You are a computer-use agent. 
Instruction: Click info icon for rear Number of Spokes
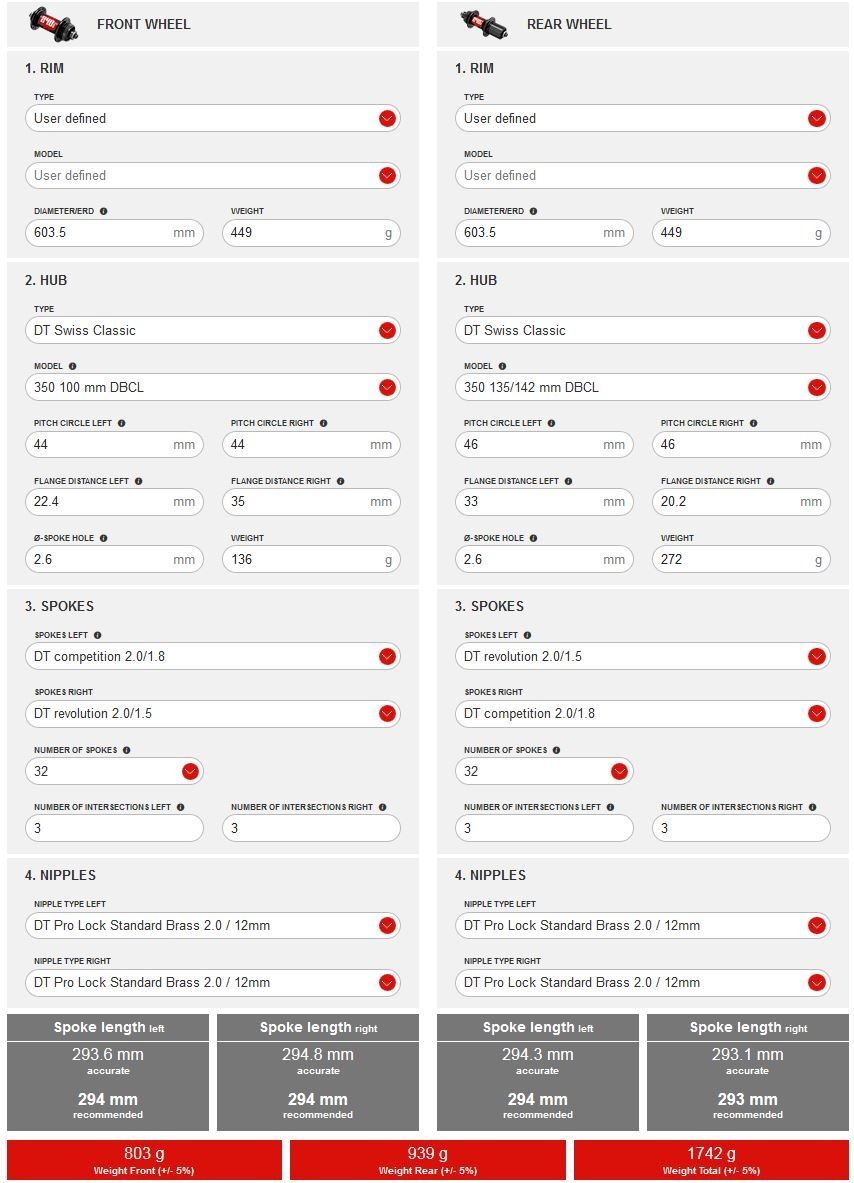click(556, 750)
